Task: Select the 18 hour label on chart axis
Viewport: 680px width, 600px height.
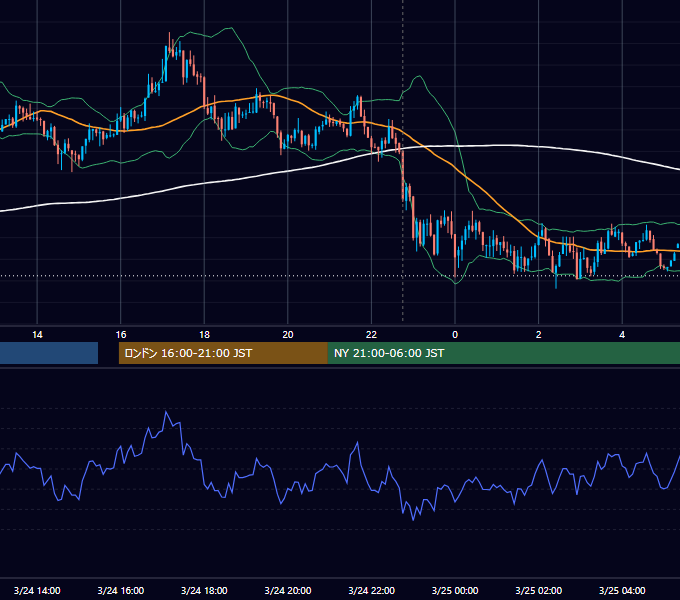Action: tap(204, 335)
